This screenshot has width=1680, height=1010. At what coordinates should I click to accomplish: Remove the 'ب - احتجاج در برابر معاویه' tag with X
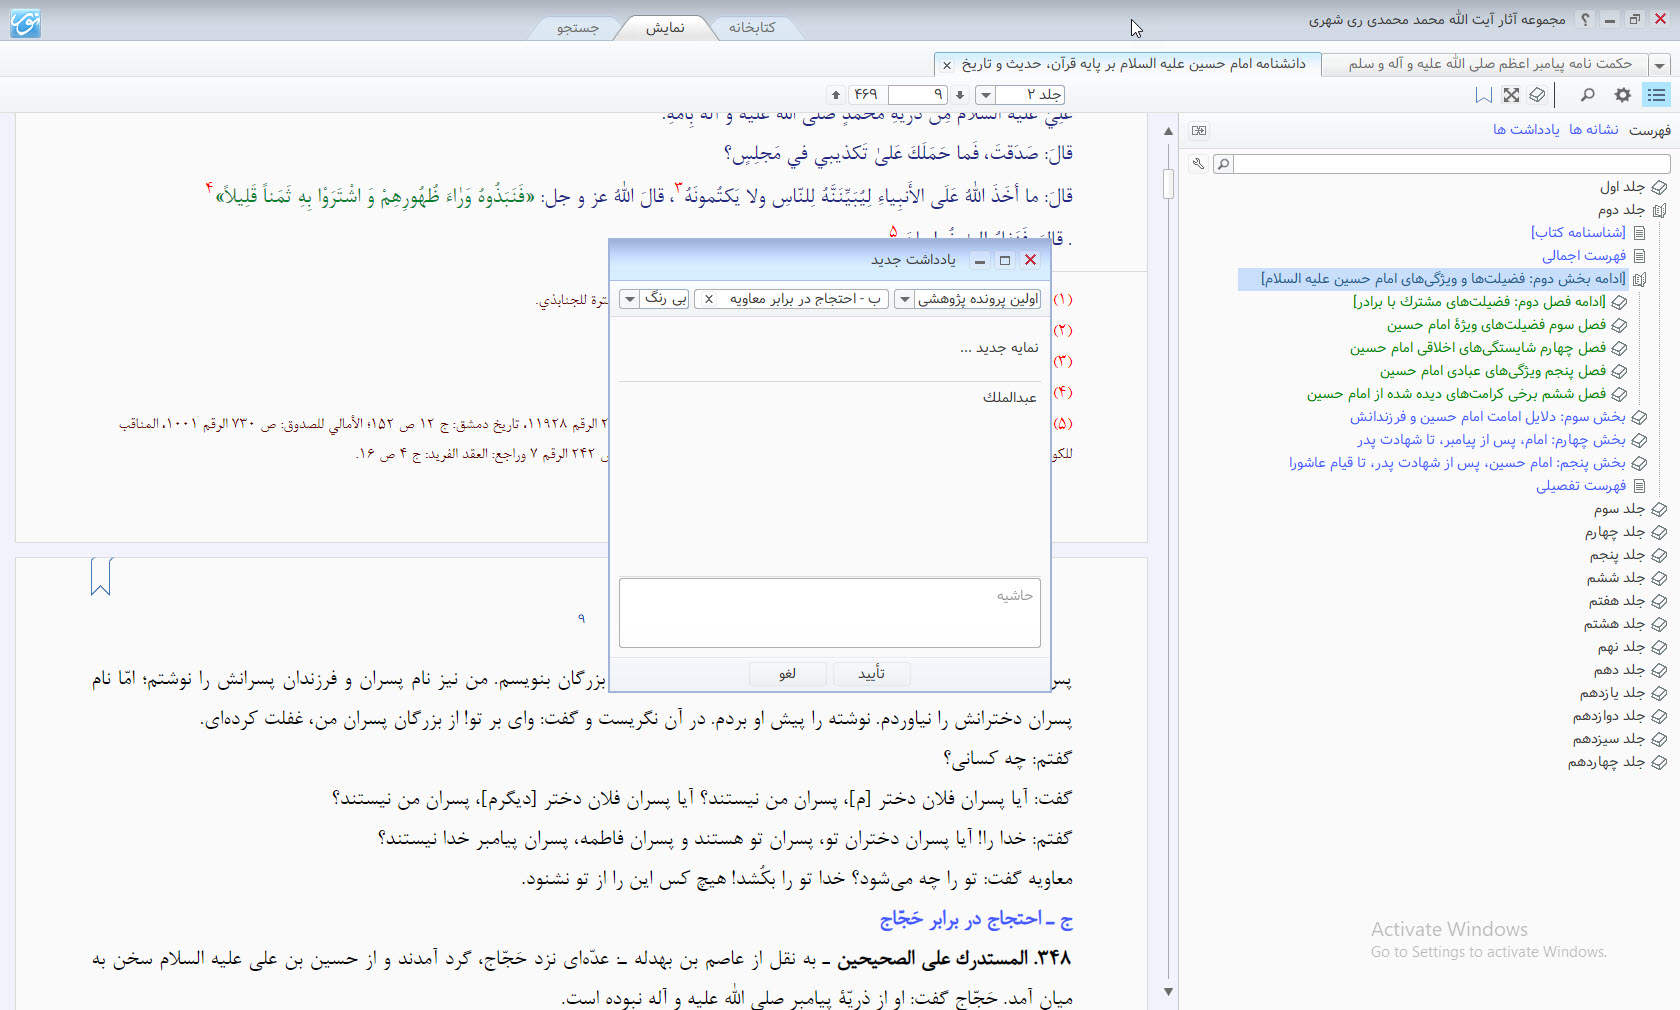709,299
